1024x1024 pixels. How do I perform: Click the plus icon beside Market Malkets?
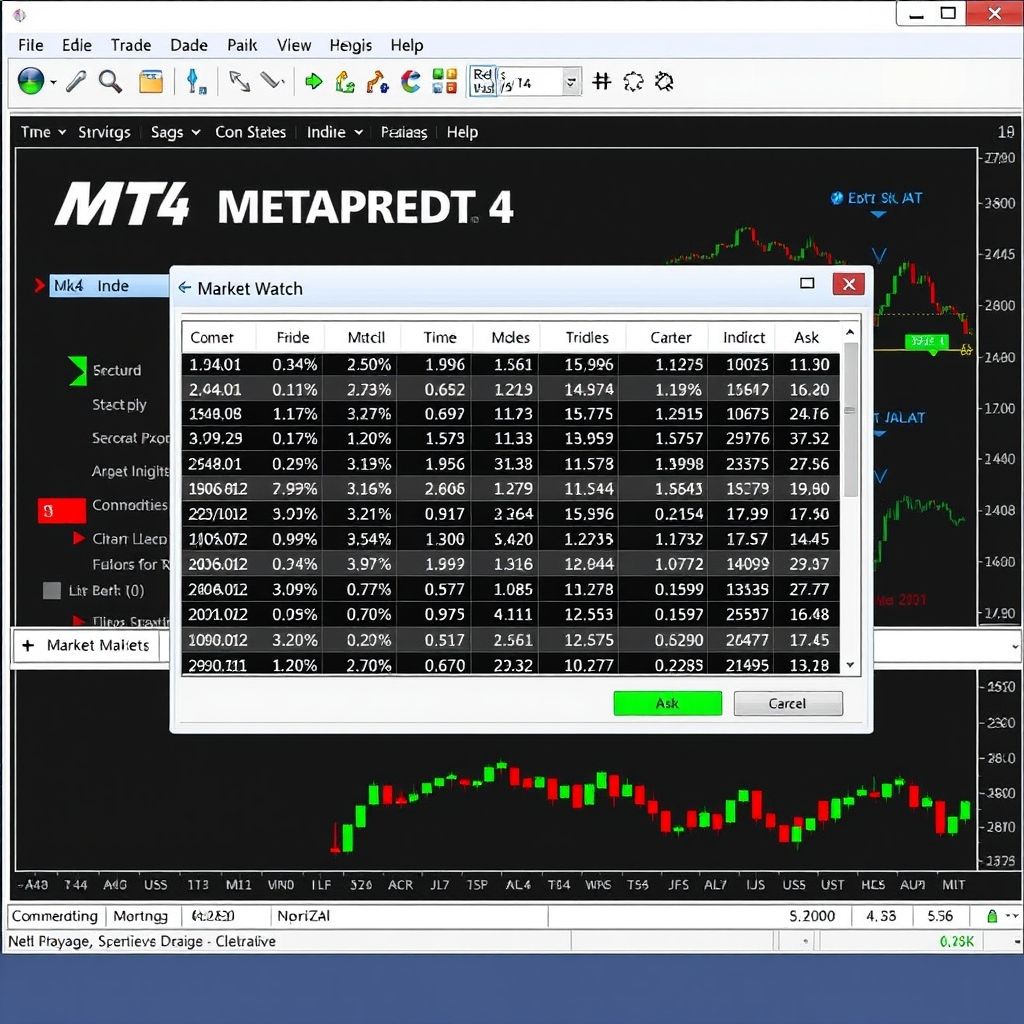pos(28,645)
